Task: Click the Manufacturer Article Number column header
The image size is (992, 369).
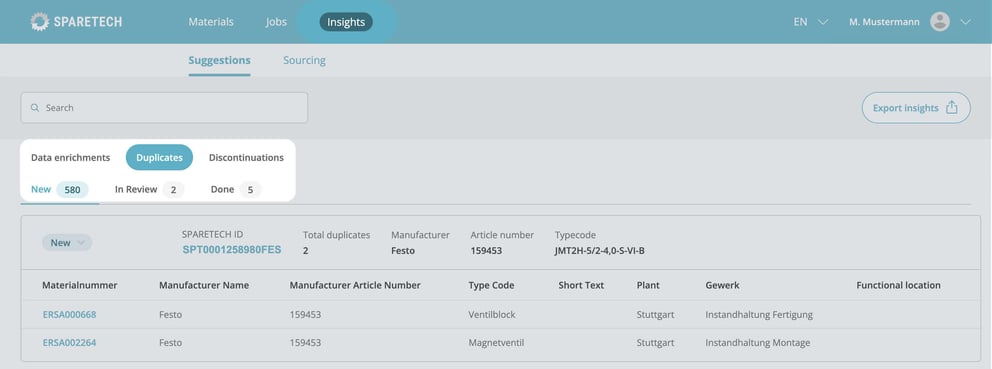Action: [x=355, y=285]
